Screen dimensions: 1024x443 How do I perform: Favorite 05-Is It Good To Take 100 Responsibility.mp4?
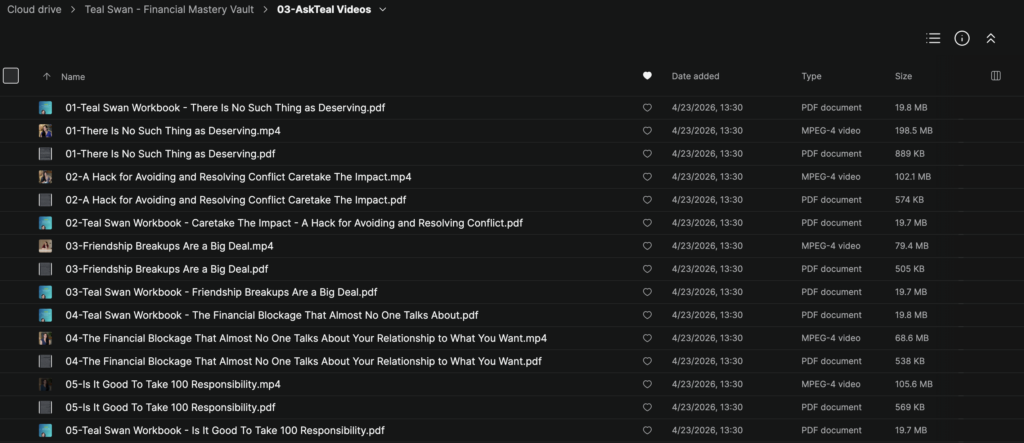click(x=647, y=384)
